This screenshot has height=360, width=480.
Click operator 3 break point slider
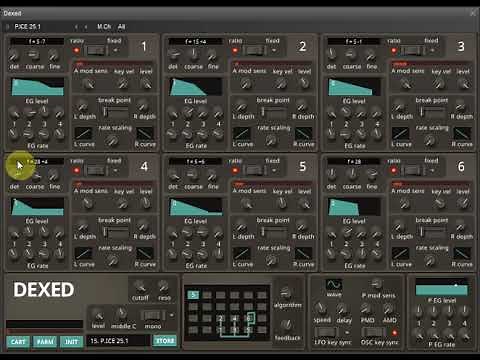point(432,111)
